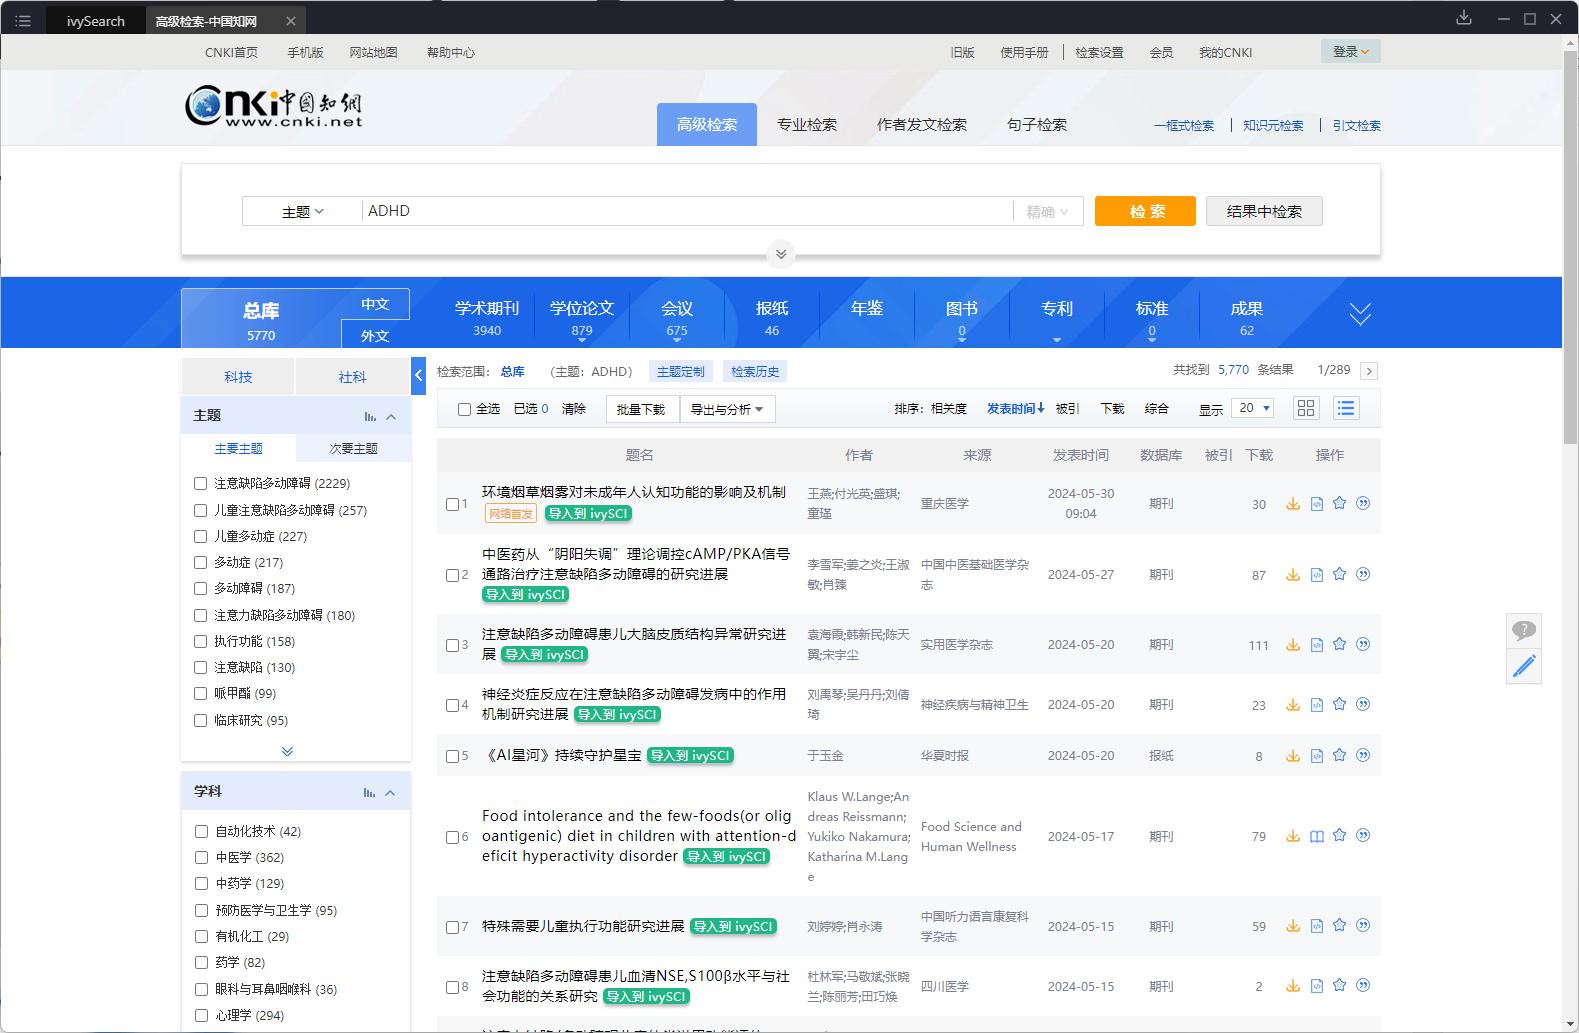The height and width of the screenshot is (1033, 1579).
Task: Select 学术期刊 database tab
Action: [x=487, y=317]
